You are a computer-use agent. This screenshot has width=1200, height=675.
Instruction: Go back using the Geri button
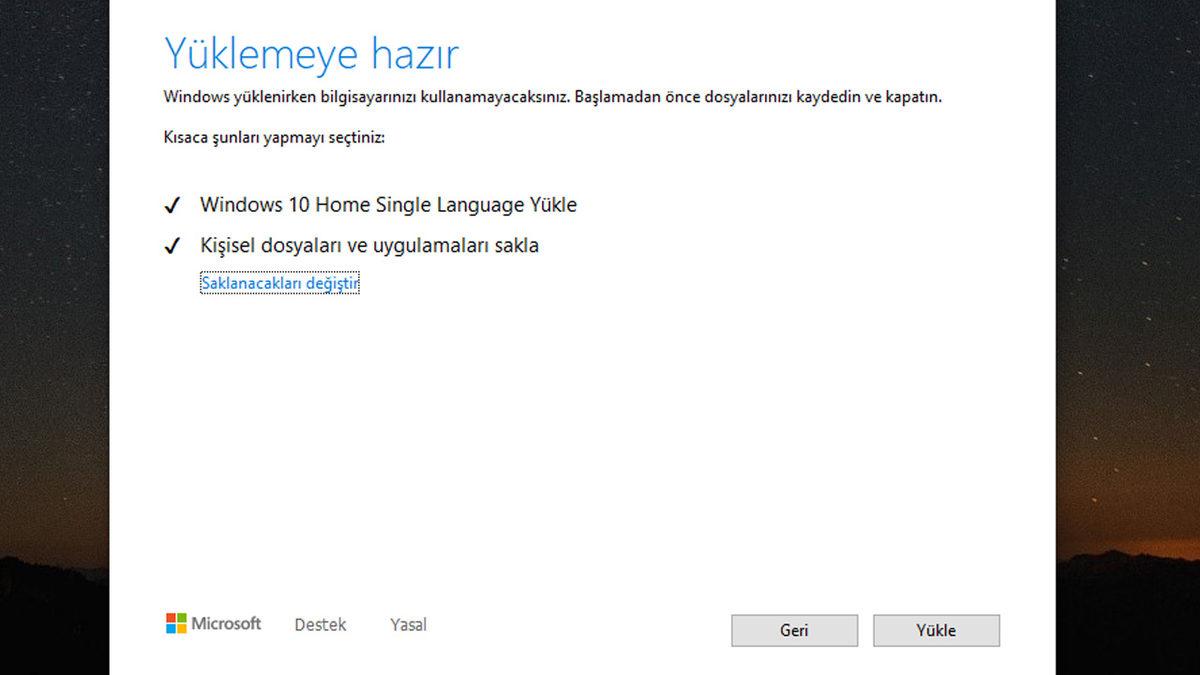coord(794,630)
